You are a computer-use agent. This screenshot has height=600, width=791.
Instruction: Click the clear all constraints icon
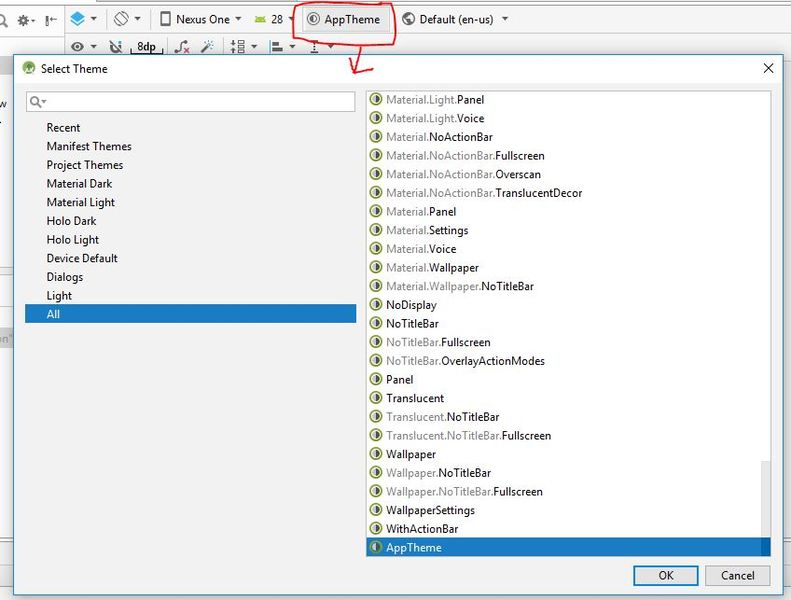point(182,46)
